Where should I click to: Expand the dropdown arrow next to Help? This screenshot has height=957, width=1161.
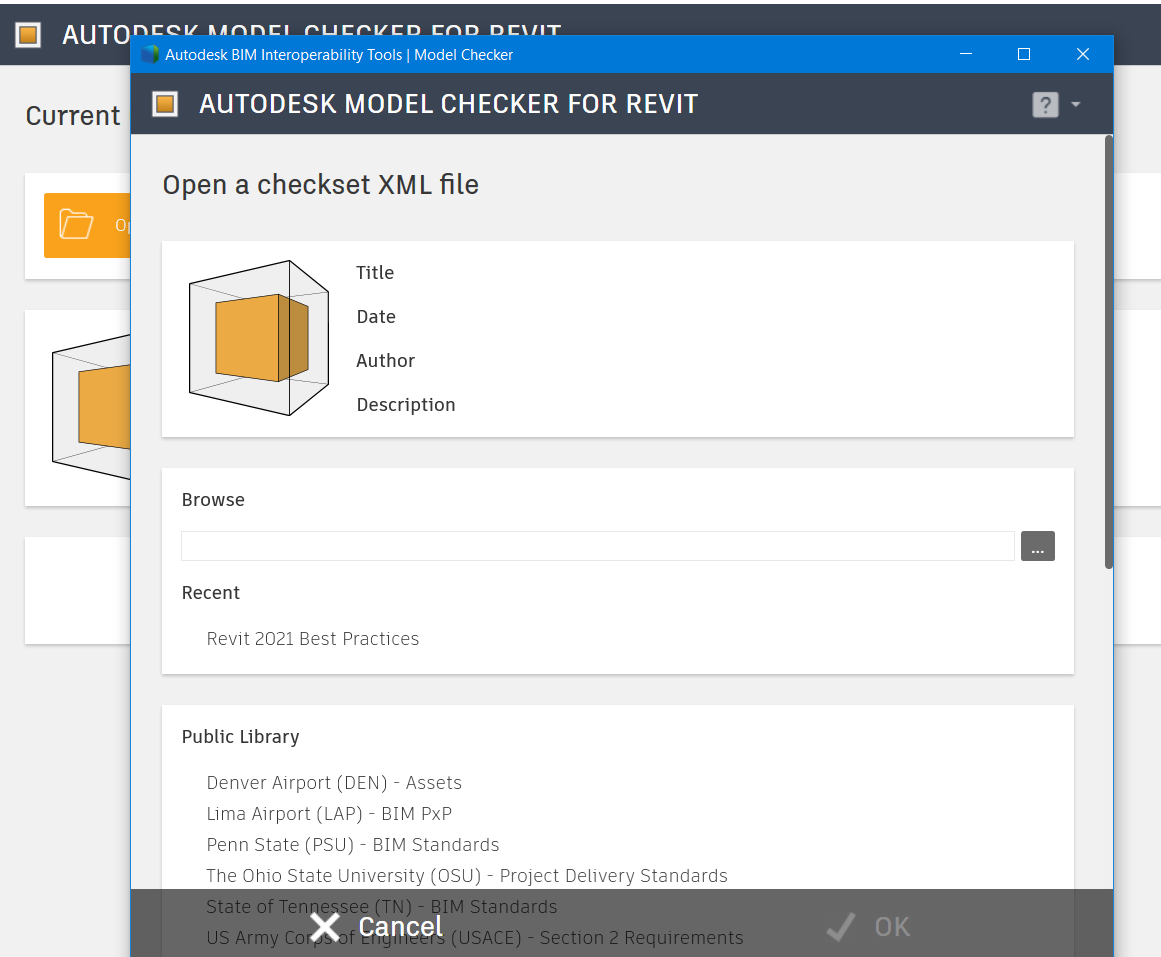click(x=1075, y=104)
